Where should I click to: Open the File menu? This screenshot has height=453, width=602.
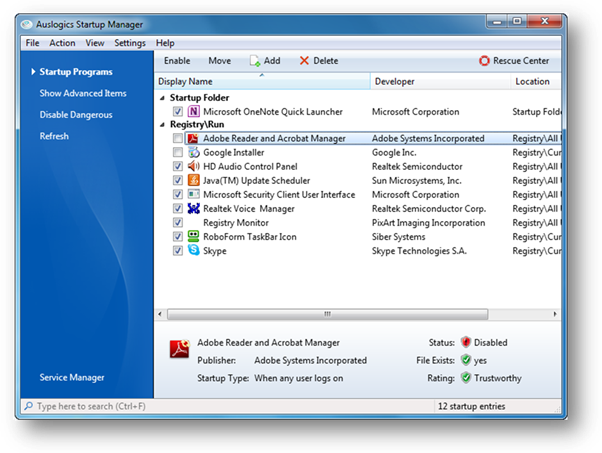[32, 43]
